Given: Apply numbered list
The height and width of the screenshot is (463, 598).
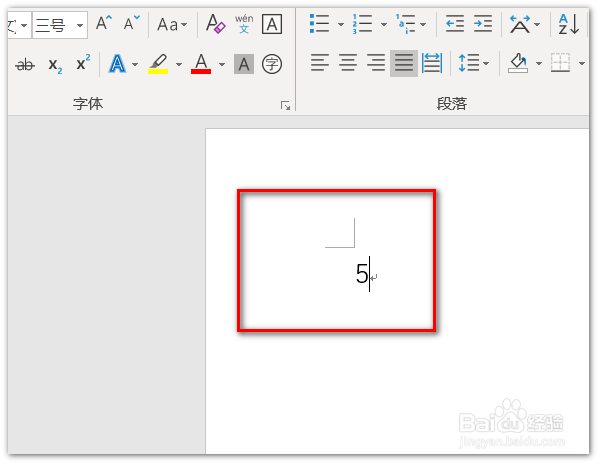Looking at the screenshot, I should (362, 24).
